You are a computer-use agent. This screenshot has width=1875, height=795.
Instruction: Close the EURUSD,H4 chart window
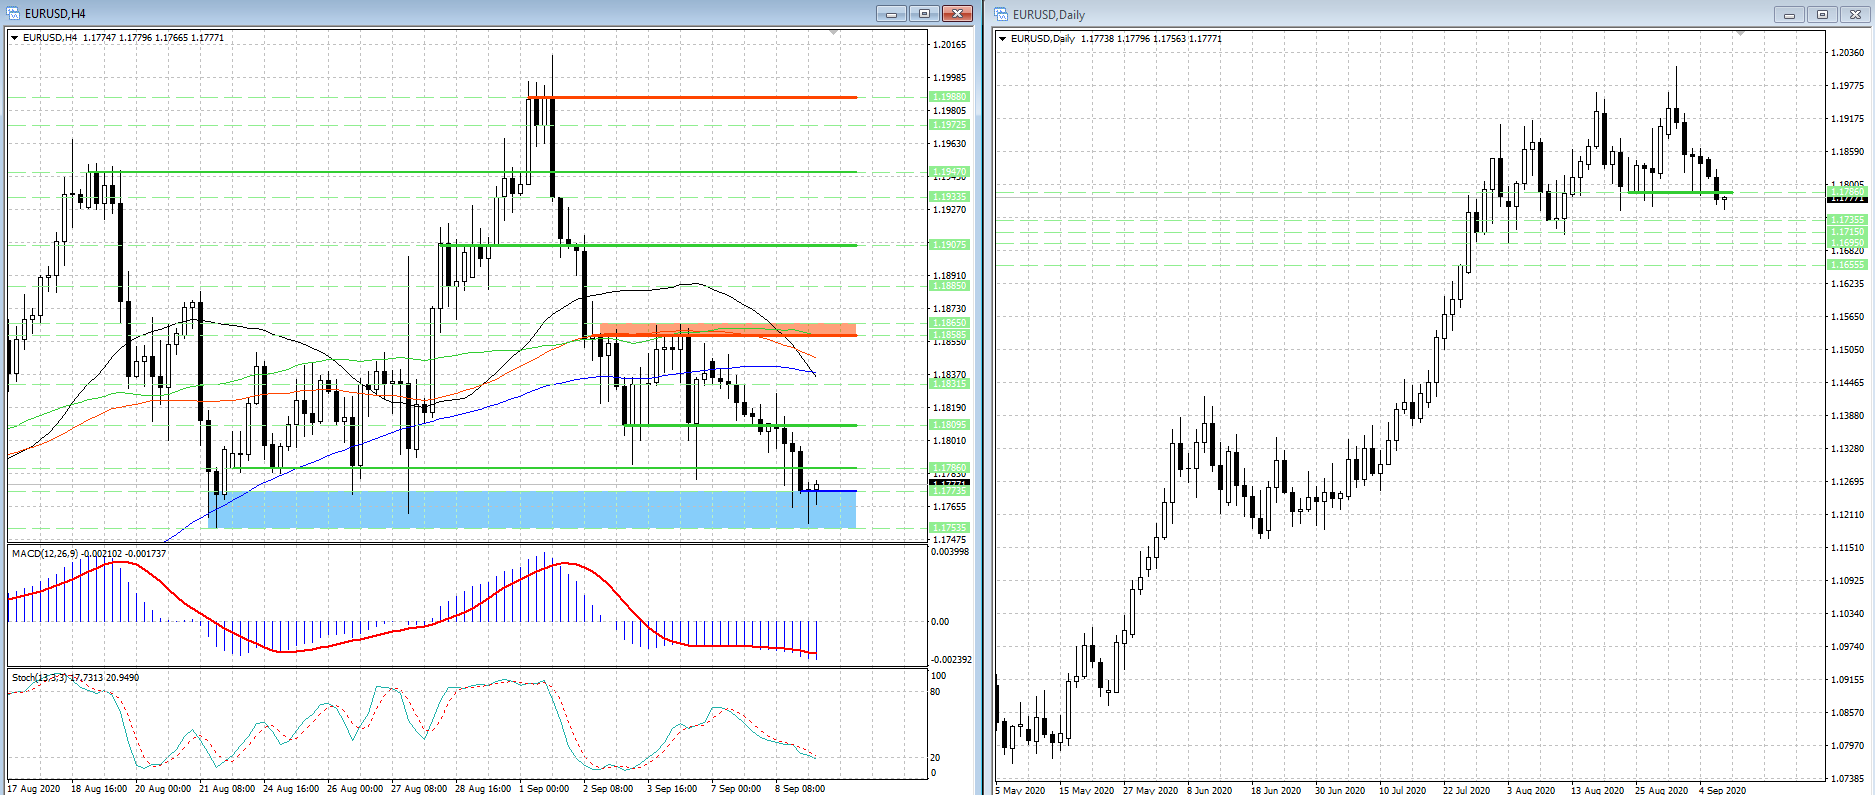click(957, 13)
